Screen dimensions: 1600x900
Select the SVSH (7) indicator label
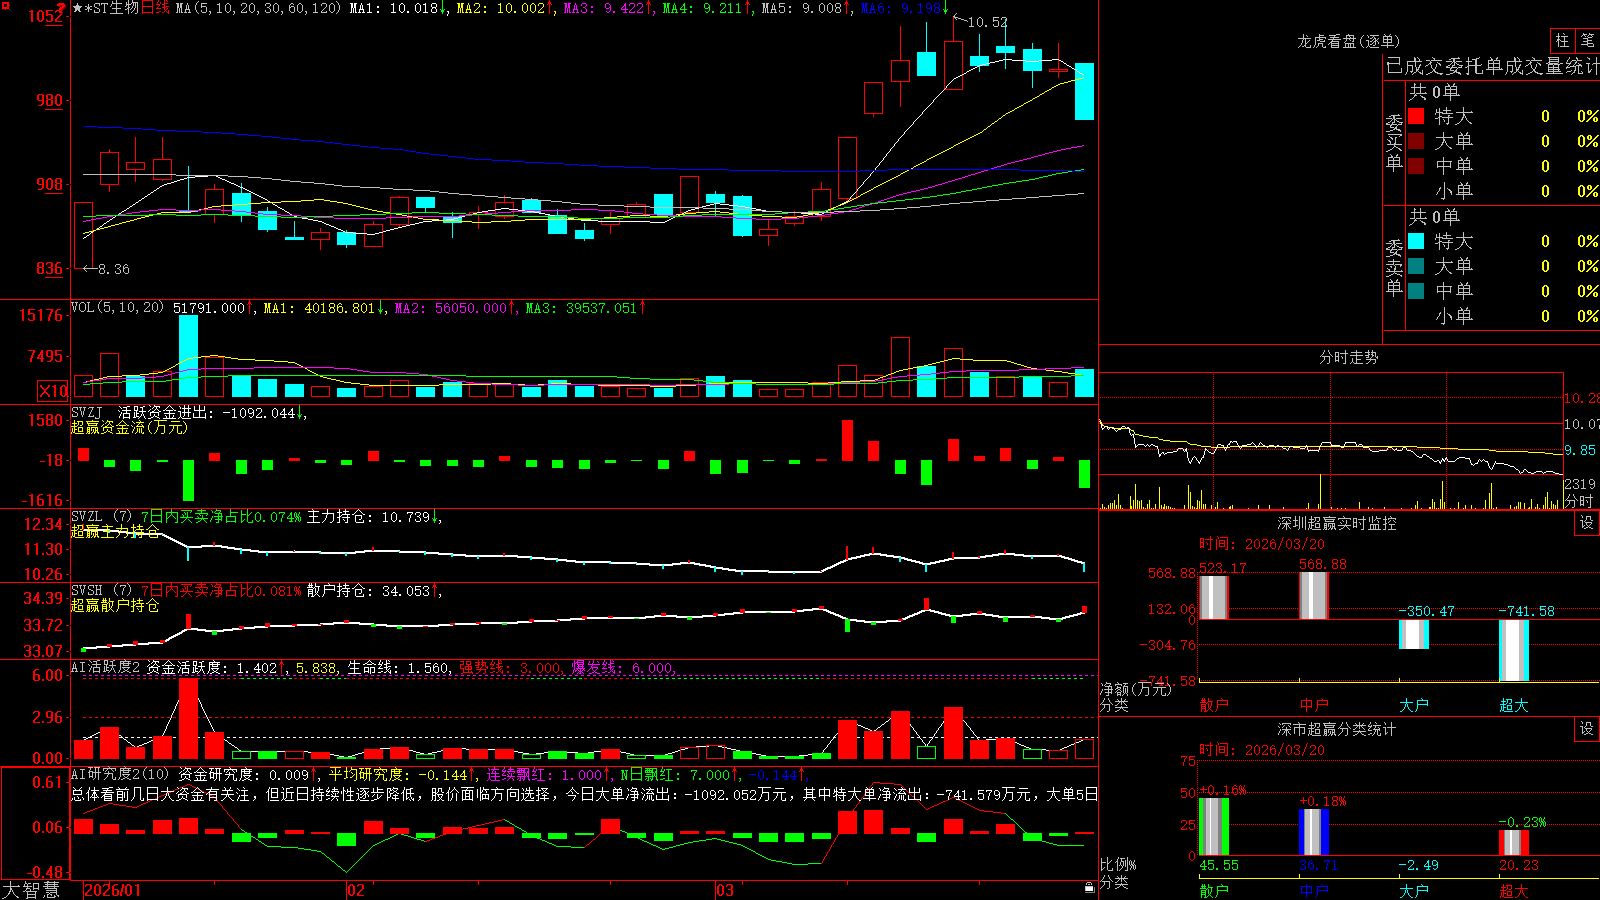[101, 591]
